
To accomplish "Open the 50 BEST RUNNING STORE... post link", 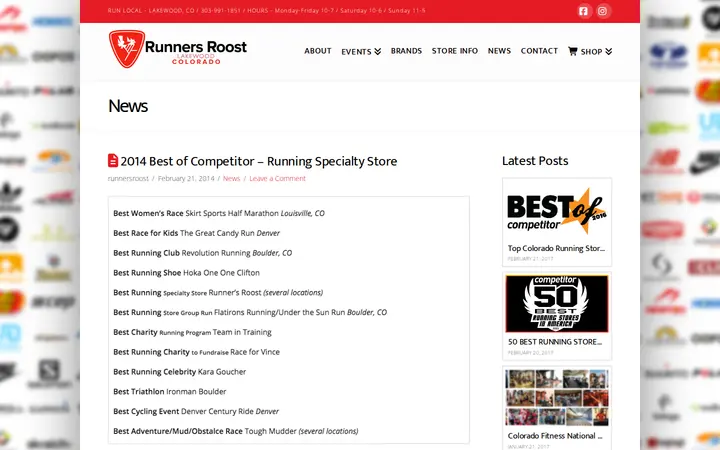I will (555, 342).
